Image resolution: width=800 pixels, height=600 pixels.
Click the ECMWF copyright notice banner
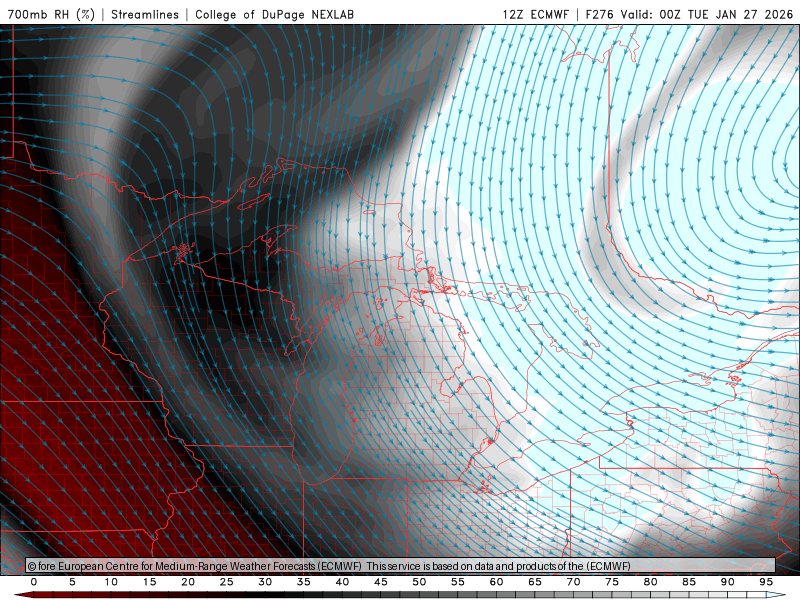[401, 566]
